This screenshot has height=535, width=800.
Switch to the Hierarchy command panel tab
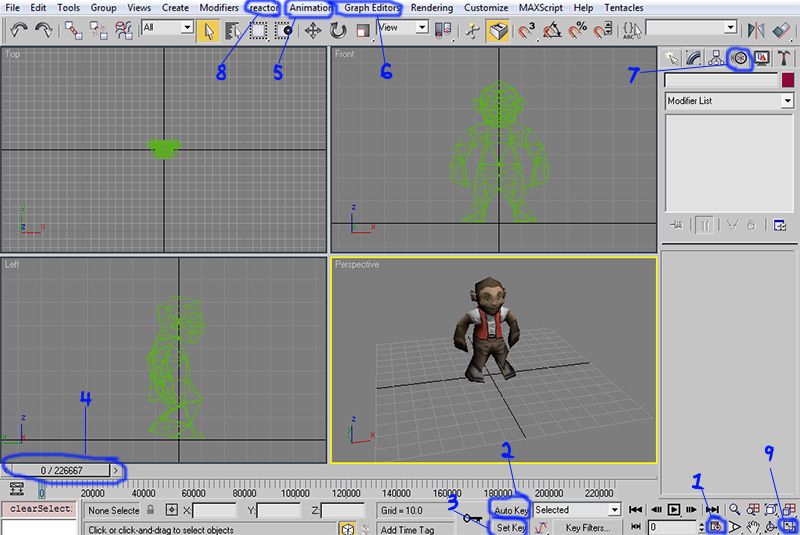716,59
